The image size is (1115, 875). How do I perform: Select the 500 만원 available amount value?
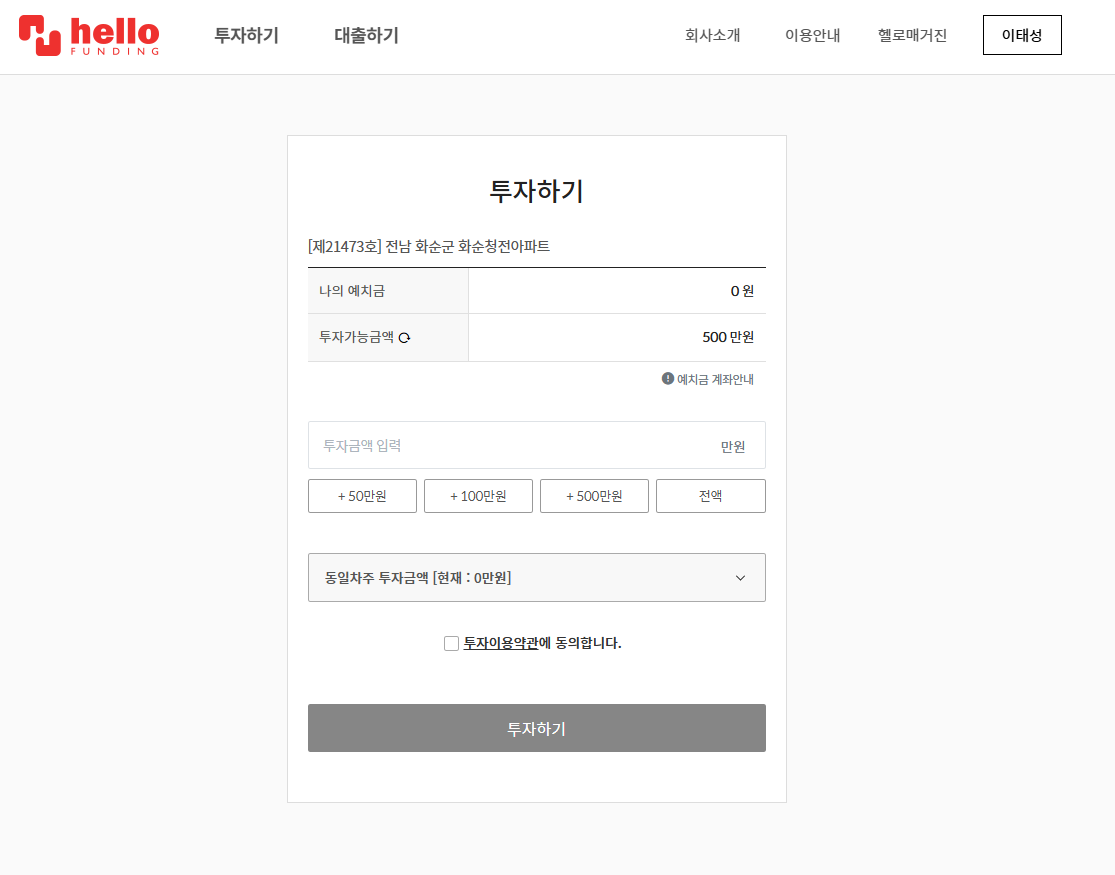pos(728,337)
